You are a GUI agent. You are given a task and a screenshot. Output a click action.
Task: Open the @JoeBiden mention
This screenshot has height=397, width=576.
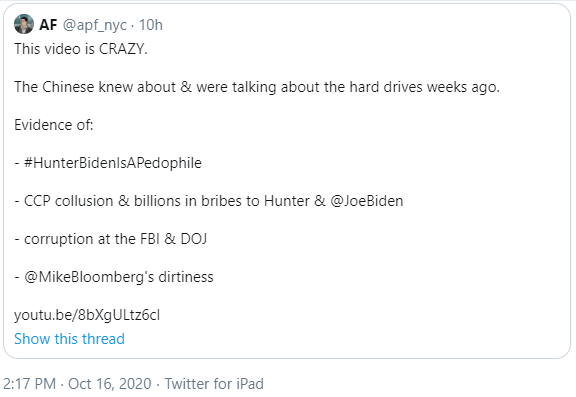pyautogui.click(x=367, y=201)
